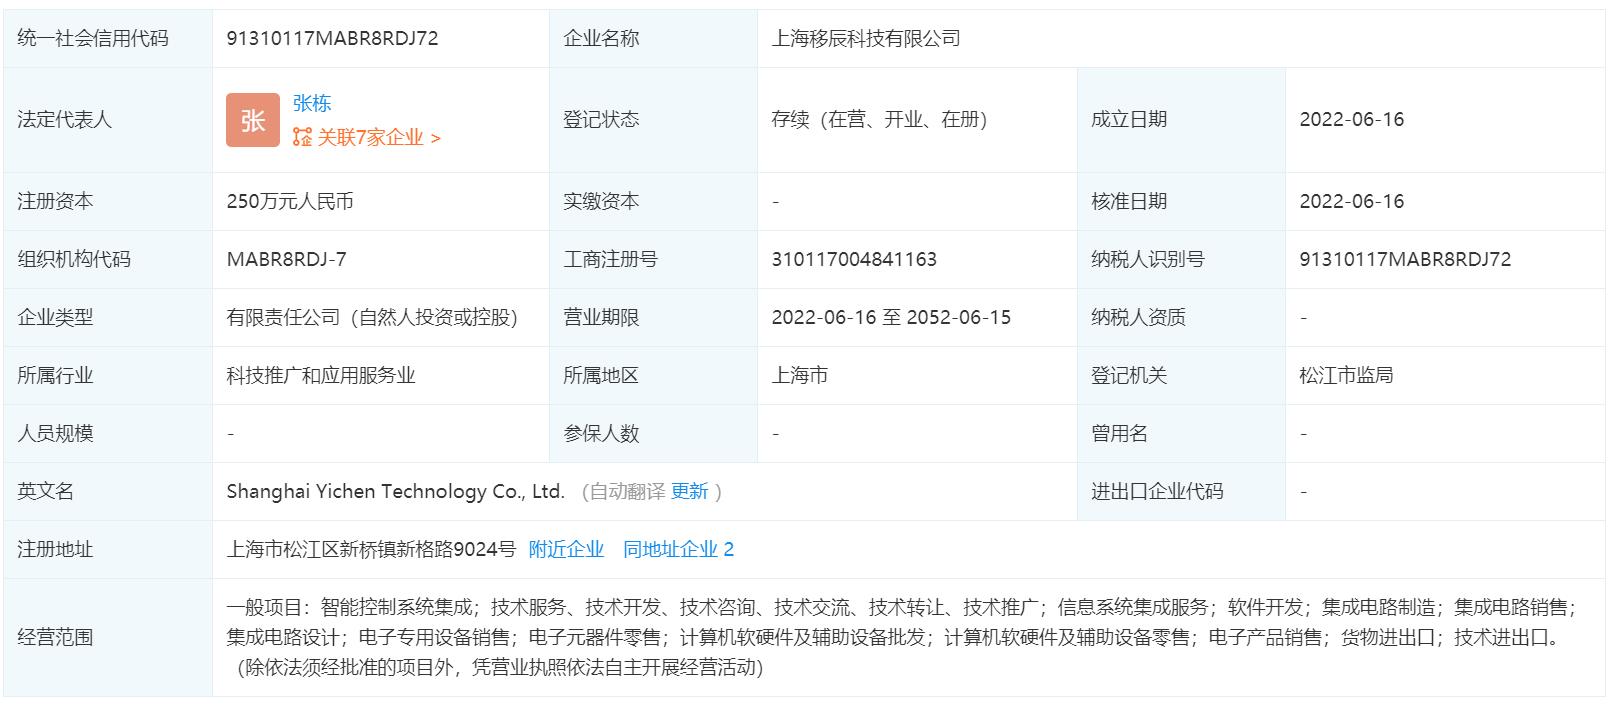Select the 统一社会信用代码 value 91310117MABR8RDJ72
1610x708 pixels.
point(333,39)
